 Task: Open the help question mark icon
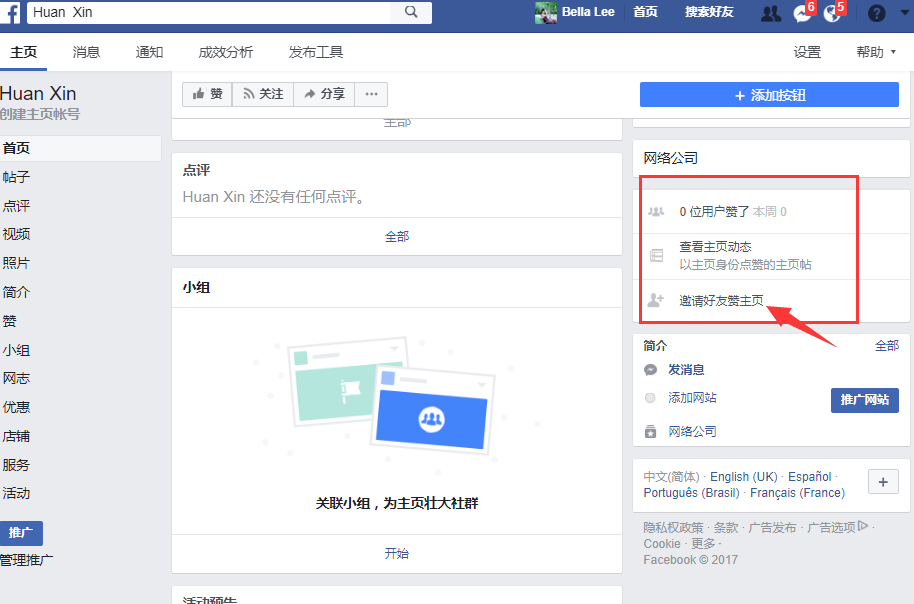(x=876, y=13)
